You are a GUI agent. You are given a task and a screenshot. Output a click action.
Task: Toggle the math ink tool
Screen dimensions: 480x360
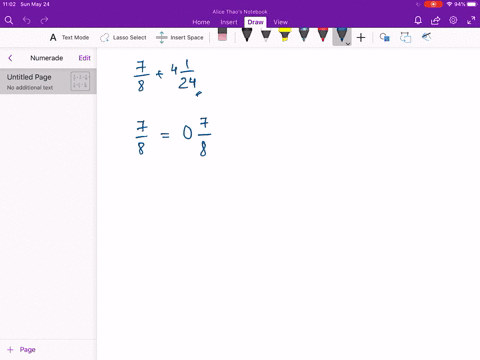coord(426,37)
